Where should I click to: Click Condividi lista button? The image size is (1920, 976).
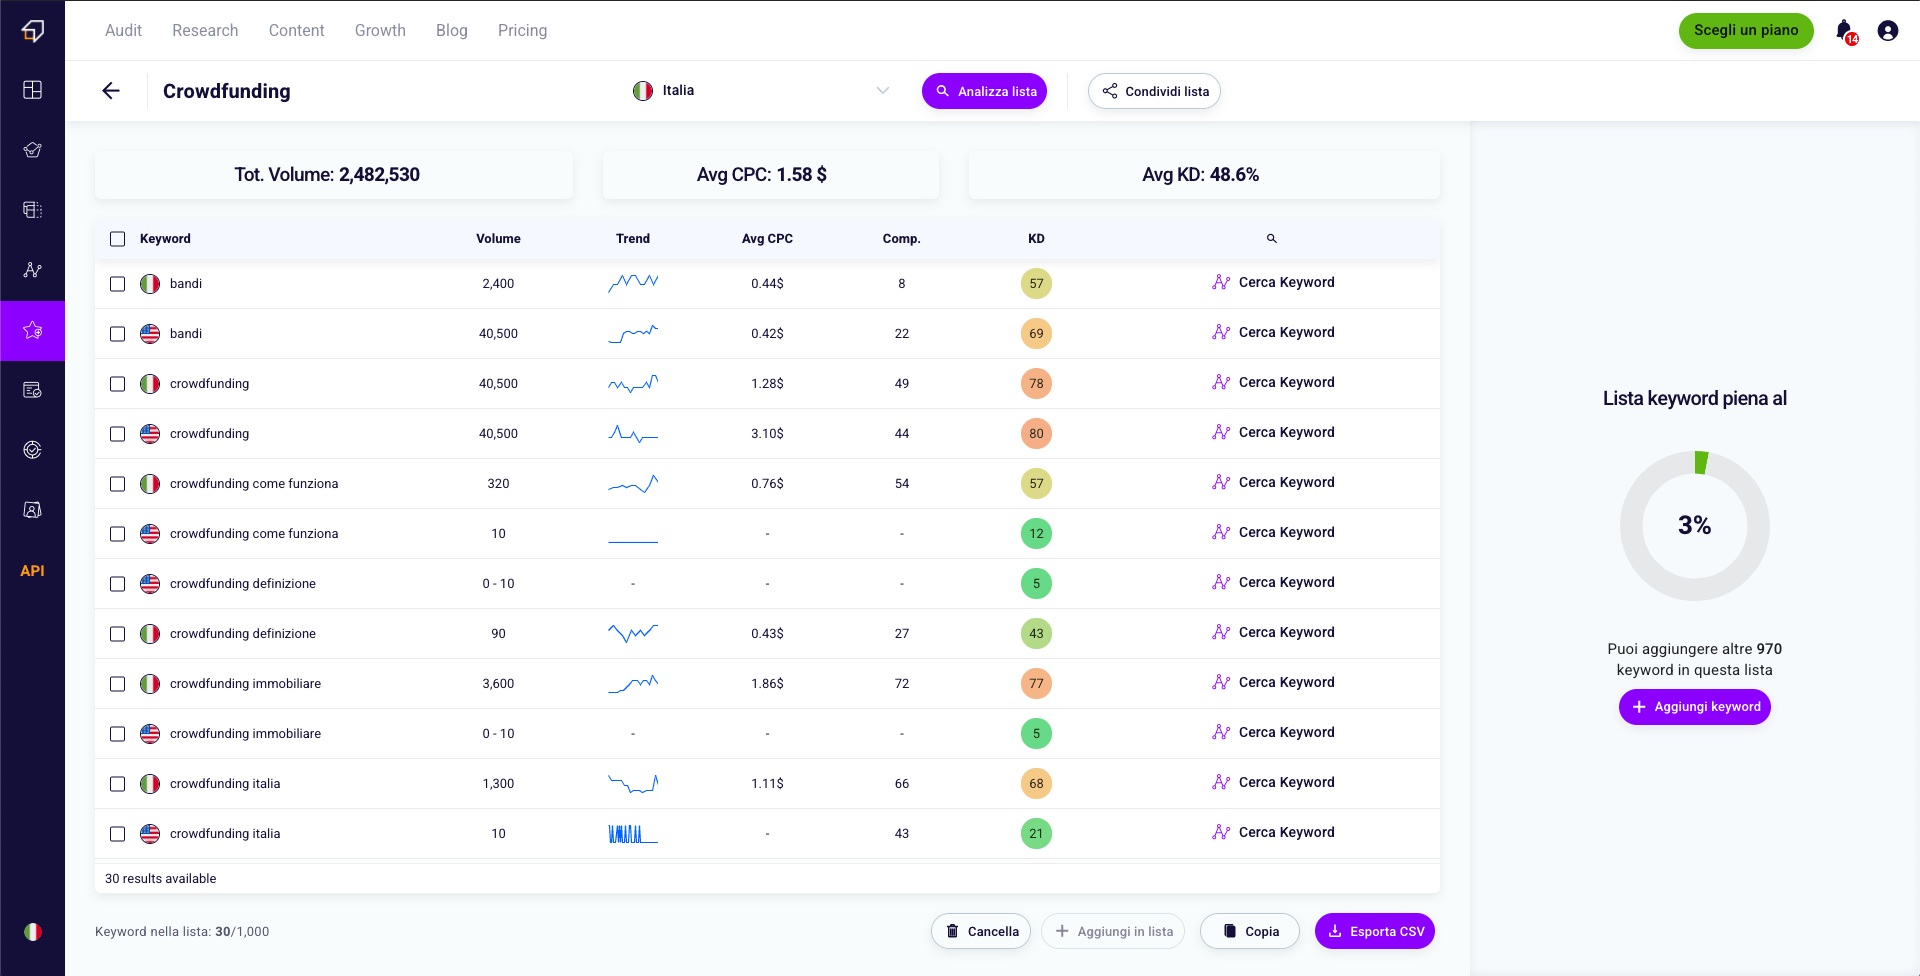(x=1154, y=91)
